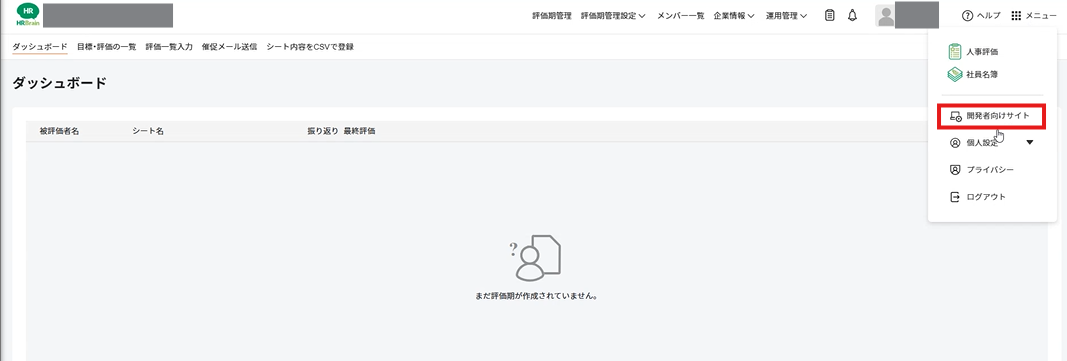
Task: Open メンバー一覧 in top navigation
Action: point(680,16)
